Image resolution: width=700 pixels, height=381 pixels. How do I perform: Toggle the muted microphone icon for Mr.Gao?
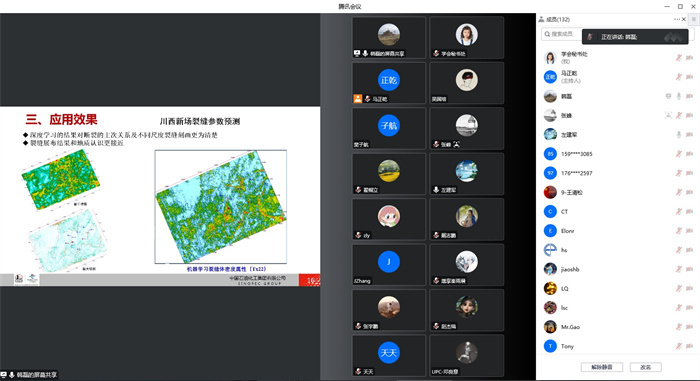coord(679,327)
